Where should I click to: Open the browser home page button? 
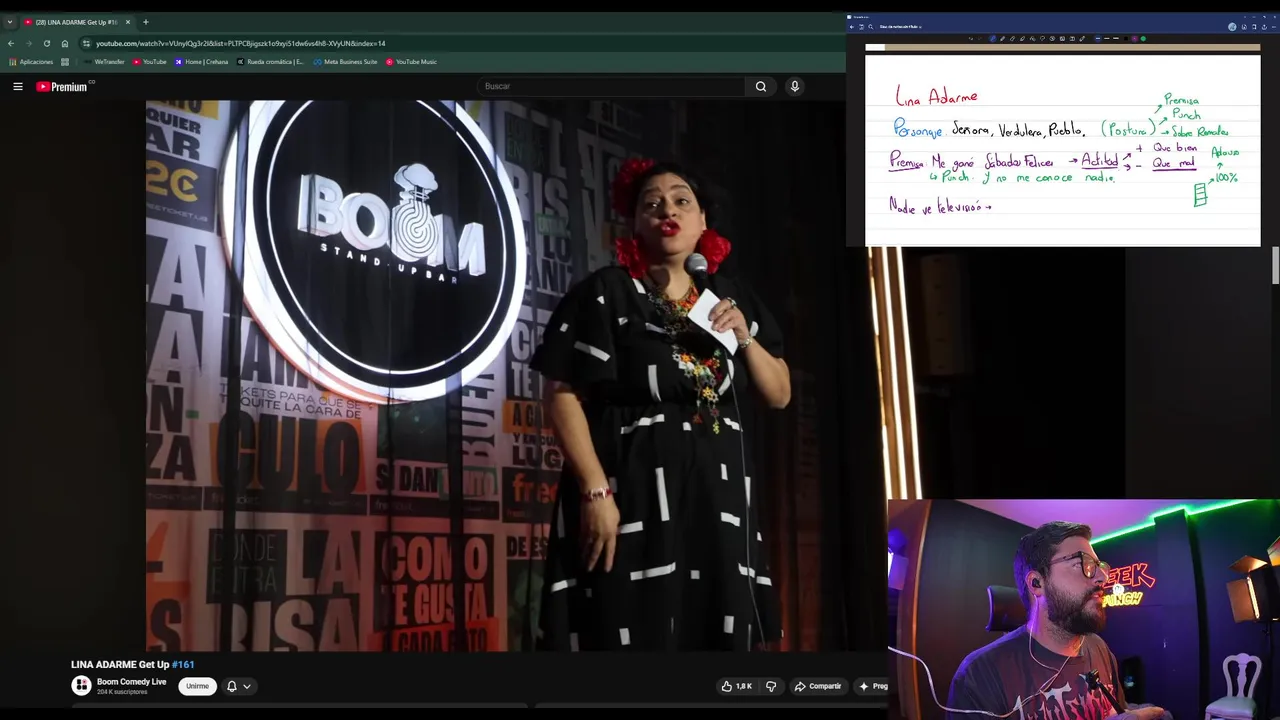point(65,43)
